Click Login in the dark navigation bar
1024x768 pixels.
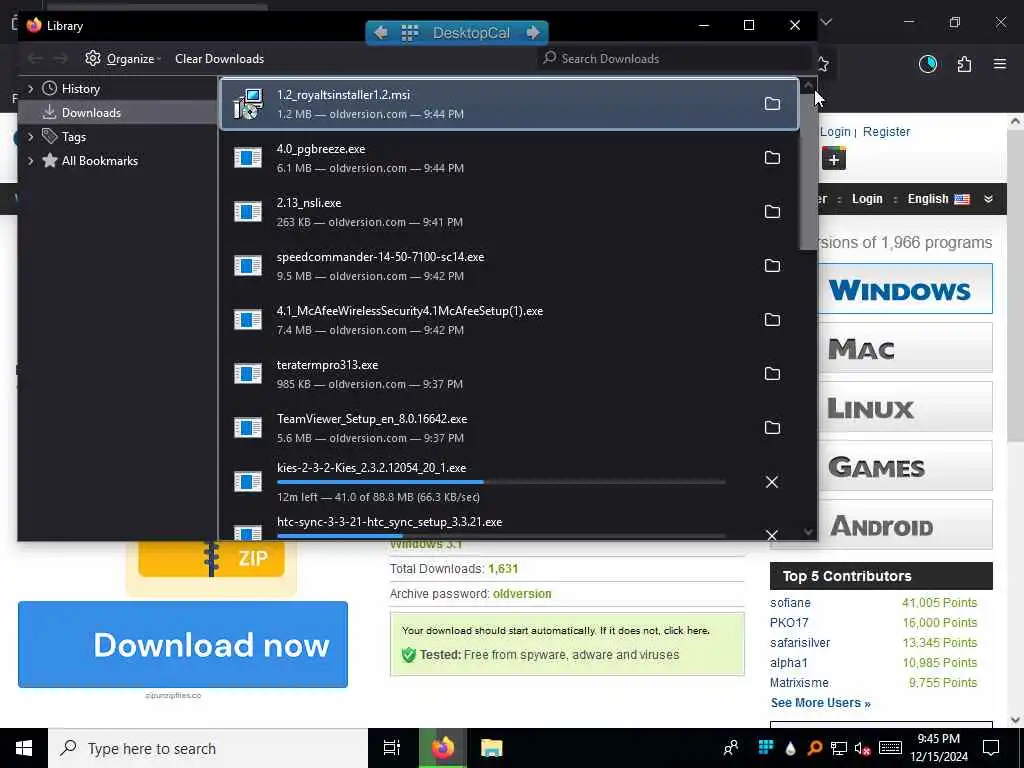pyautogui.click(x=867, y=199)
